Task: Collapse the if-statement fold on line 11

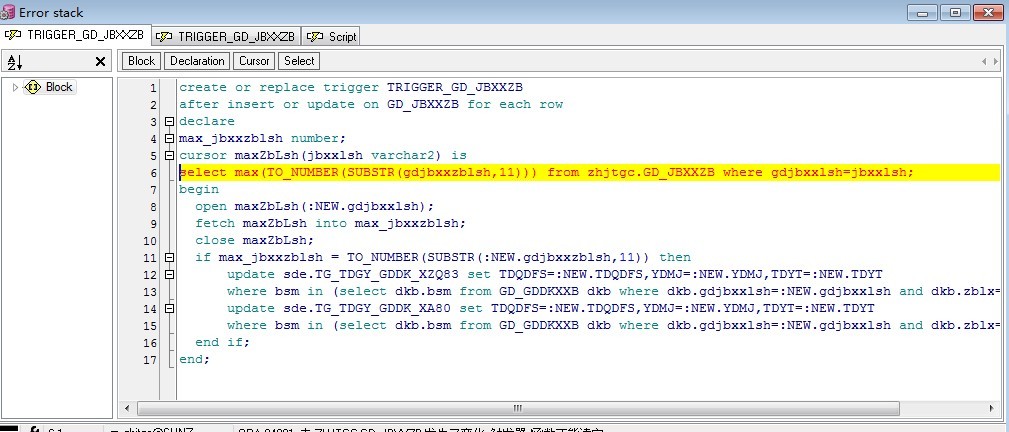Action: pos(169,257)
